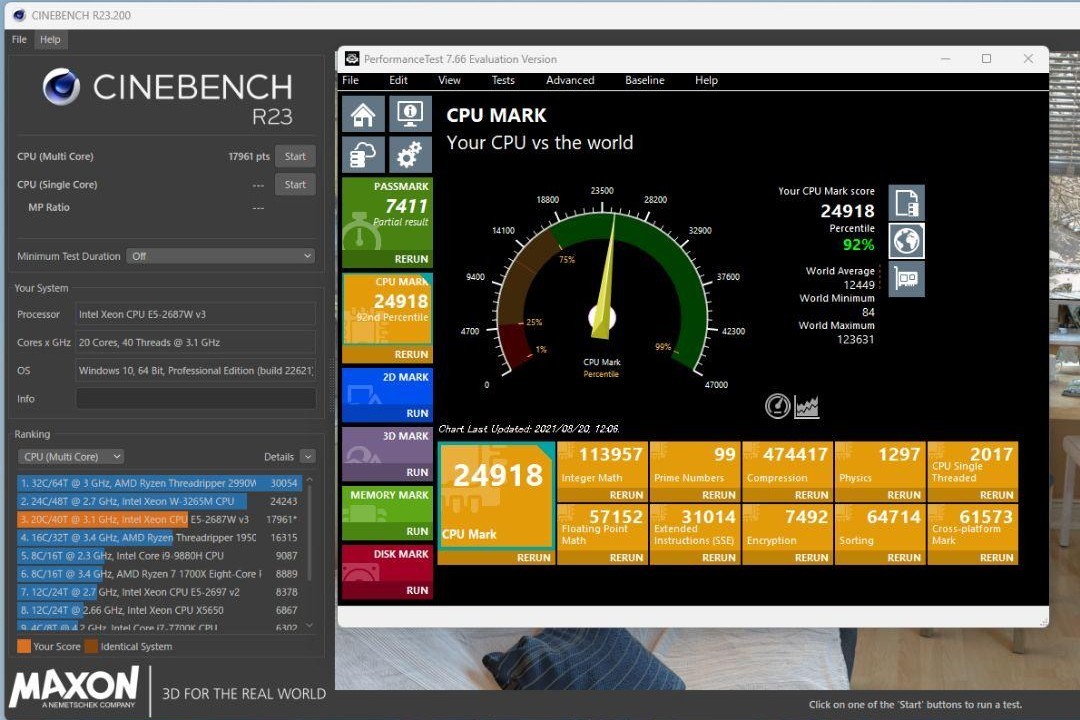Image resolution: width=1080 pixels, height=720 pixels.
Task: Rerun the Floating Point Math test
Action: pyautogui.click(x=626, y=557)
